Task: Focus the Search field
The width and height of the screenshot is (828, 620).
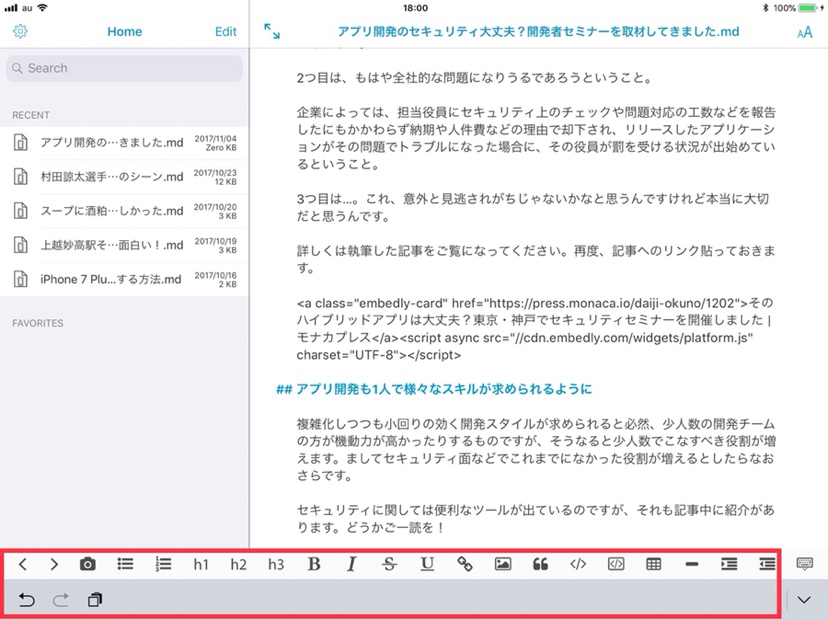Action: 125,68
